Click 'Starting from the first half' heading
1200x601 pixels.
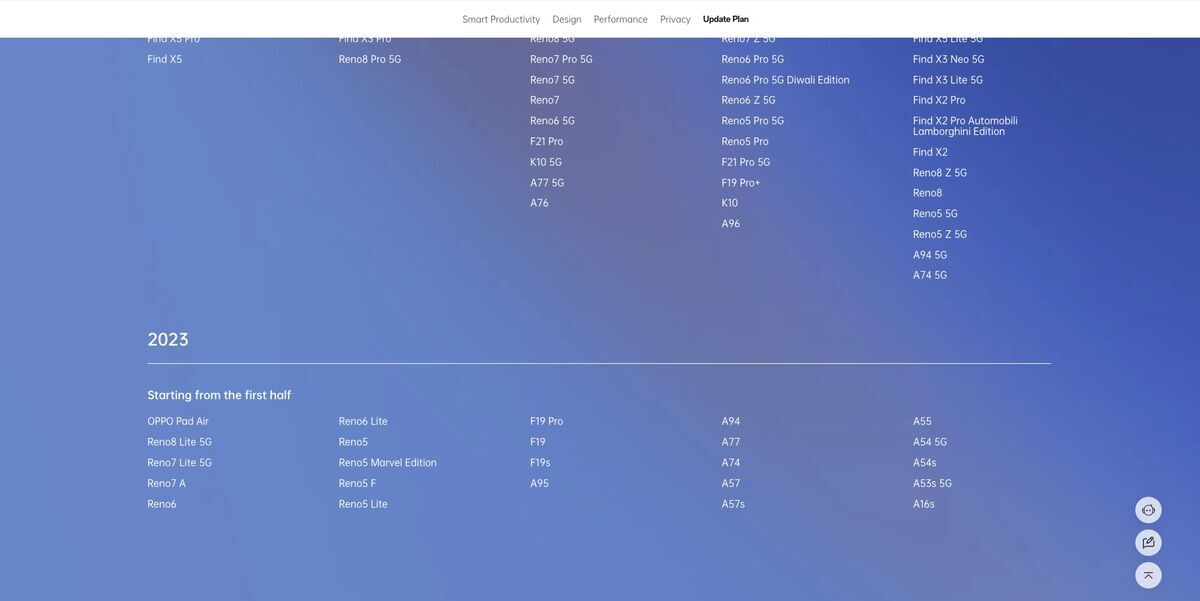219,395
